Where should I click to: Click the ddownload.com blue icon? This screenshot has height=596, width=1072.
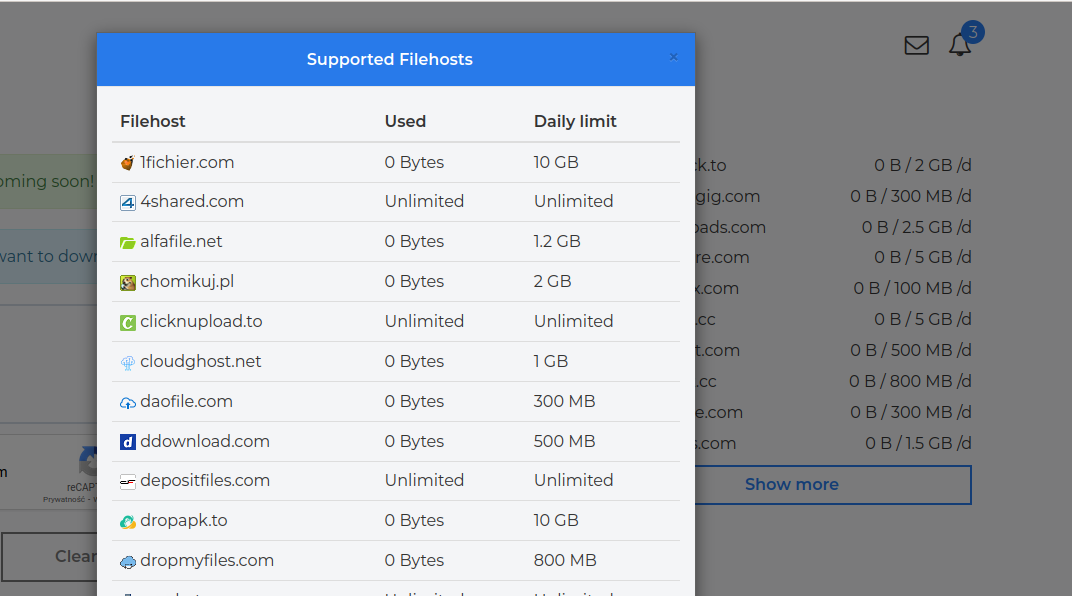click(x=127, y=442)
